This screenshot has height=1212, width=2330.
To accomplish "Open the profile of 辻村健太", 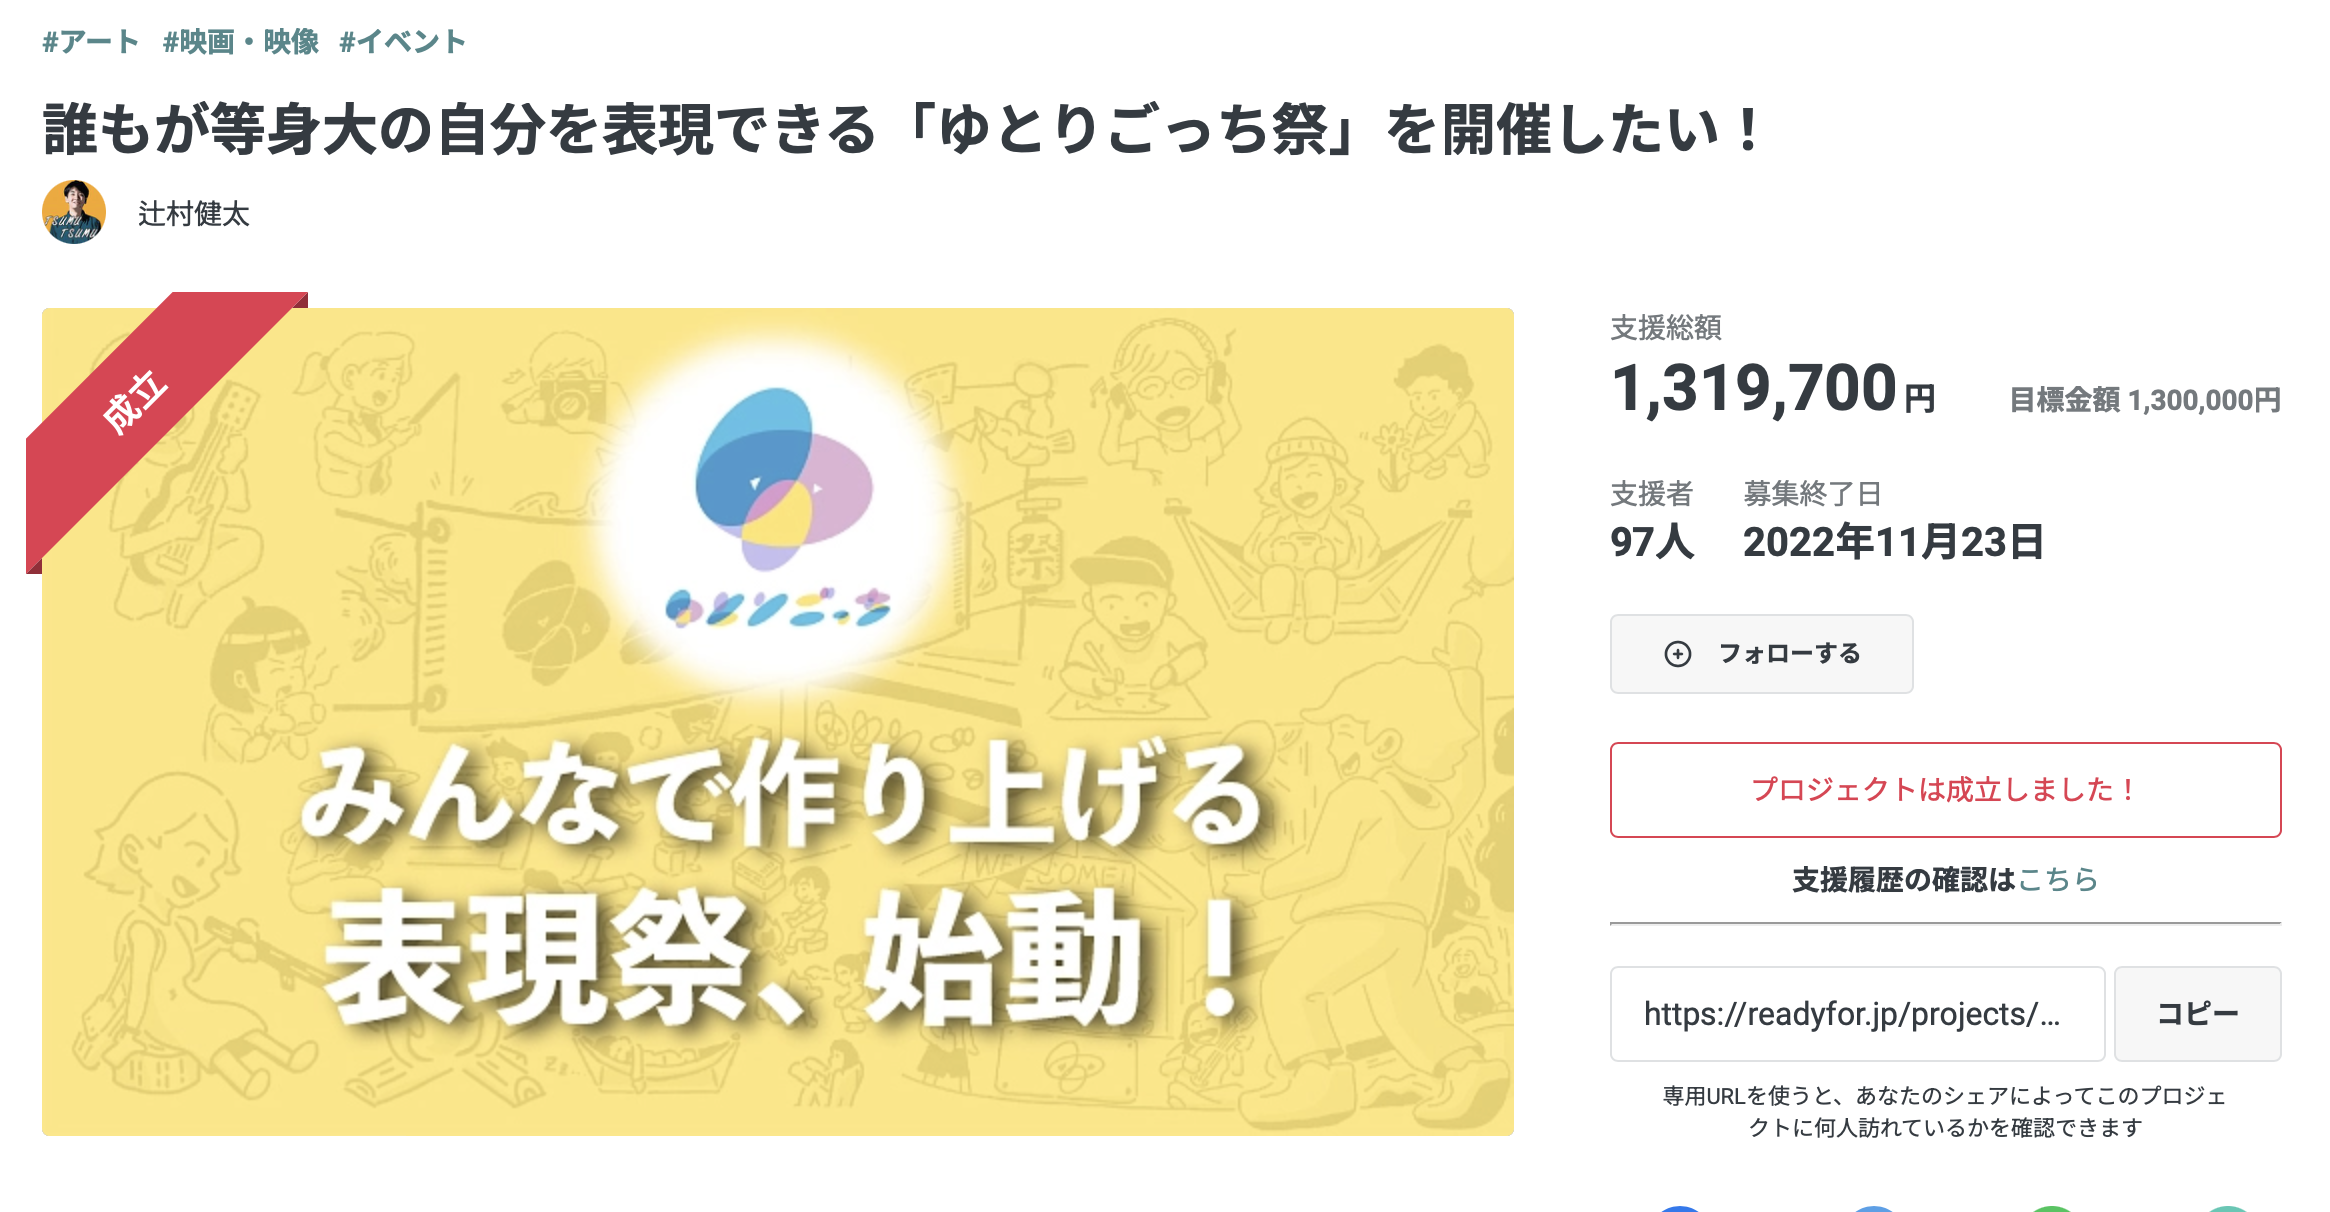I will point(194,214).
